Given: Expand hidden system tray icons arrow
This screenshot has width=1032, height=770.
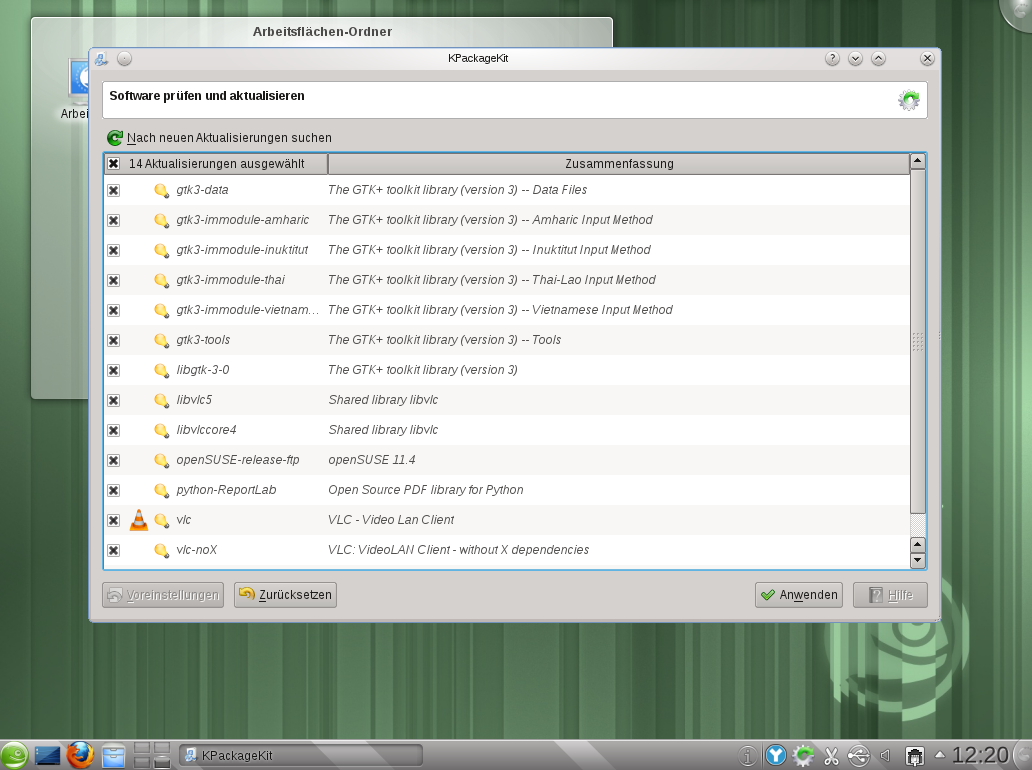Looking at the screenshot, I should (939, 754).
